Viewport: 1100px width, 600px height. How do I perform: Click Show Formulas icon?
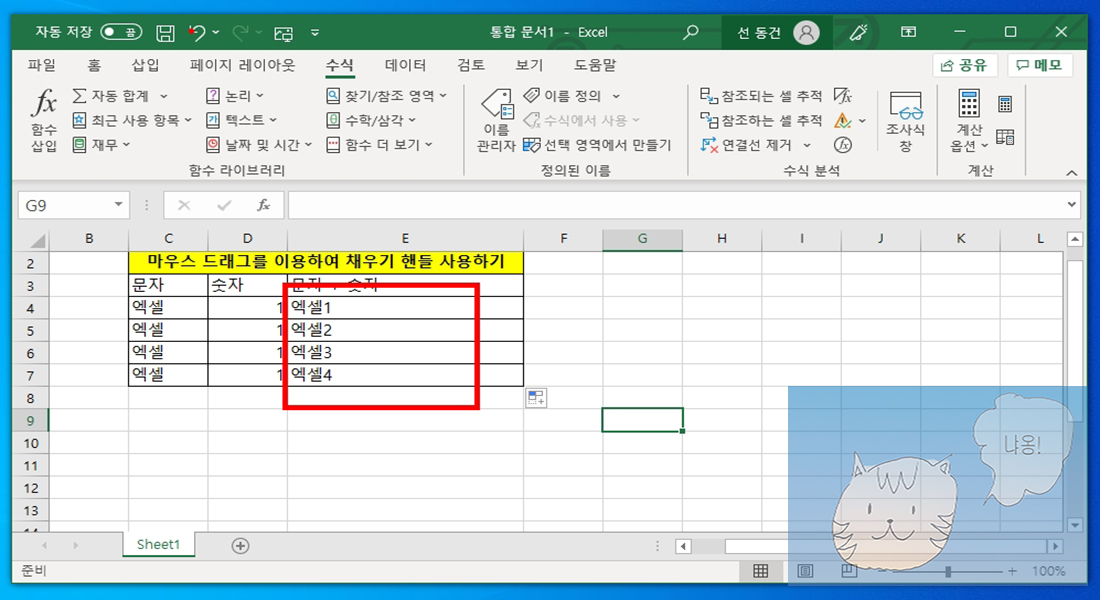tap(843, 95)
